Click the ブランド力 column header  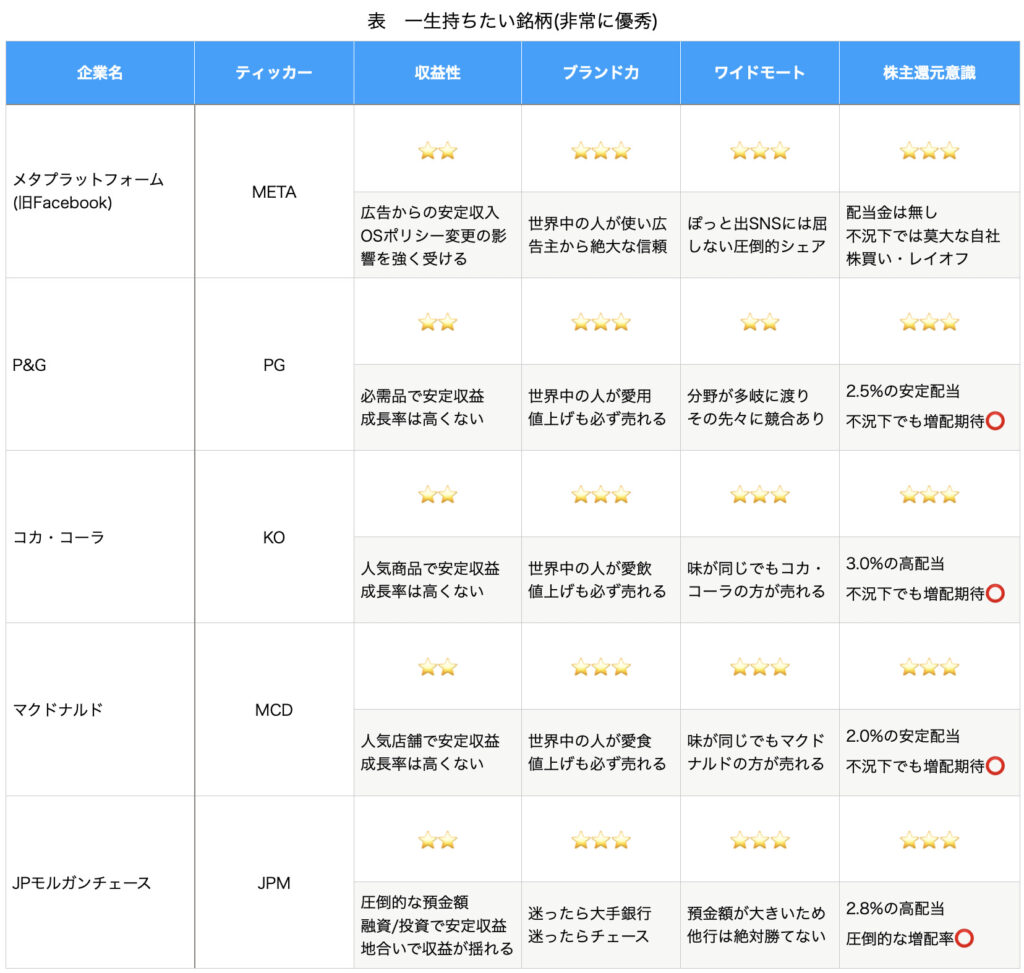(x=601, y=72)
